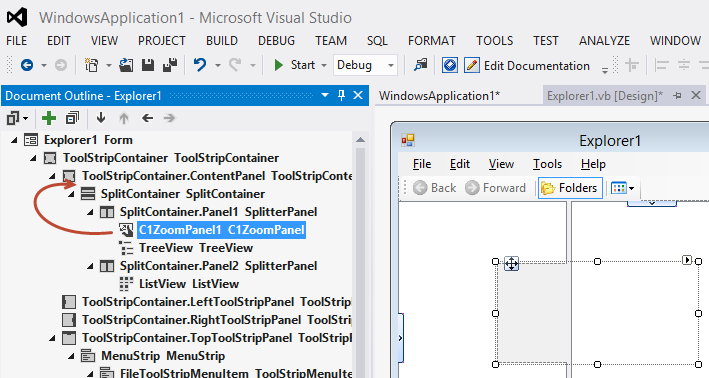Click the left panel expand arrow on designer
The width and height of the screenshot is (709, 378).
click(x=401, y=338)
